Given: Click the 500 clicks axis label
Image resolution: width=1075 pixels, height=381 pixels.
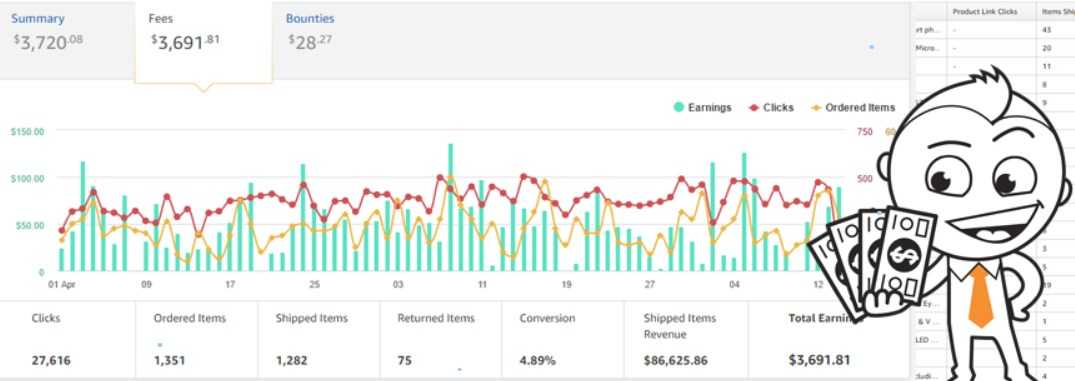Looking at the screenshot, I should (x=865, y=178).
